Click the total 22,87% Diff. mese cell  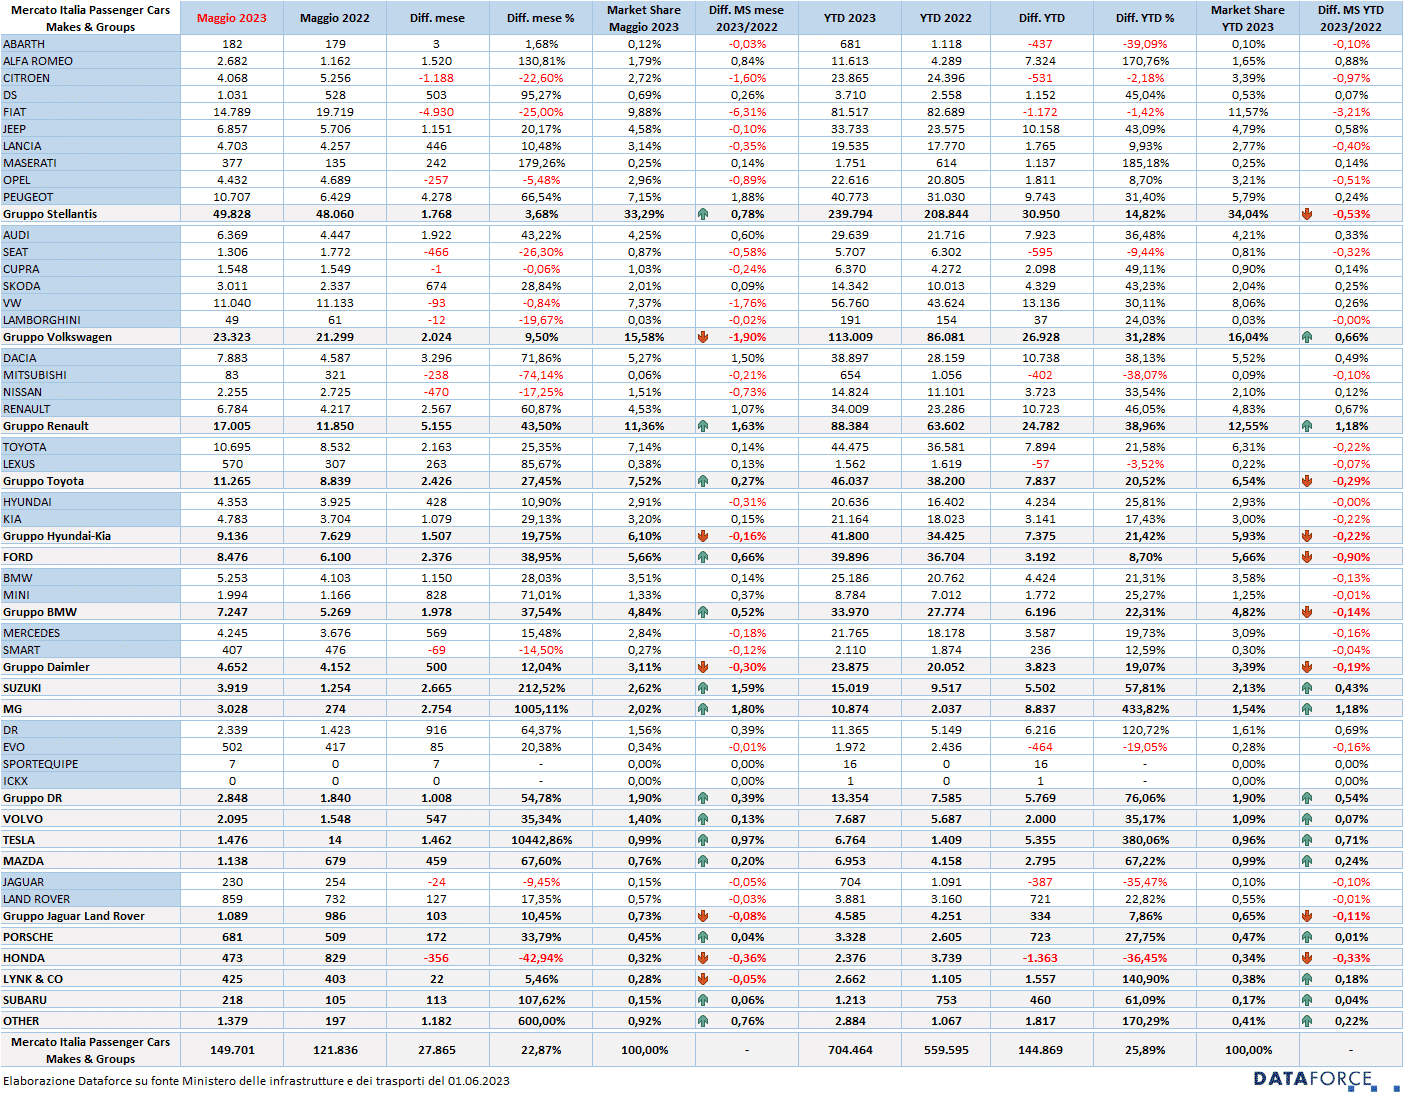[x=541, y=1050]
